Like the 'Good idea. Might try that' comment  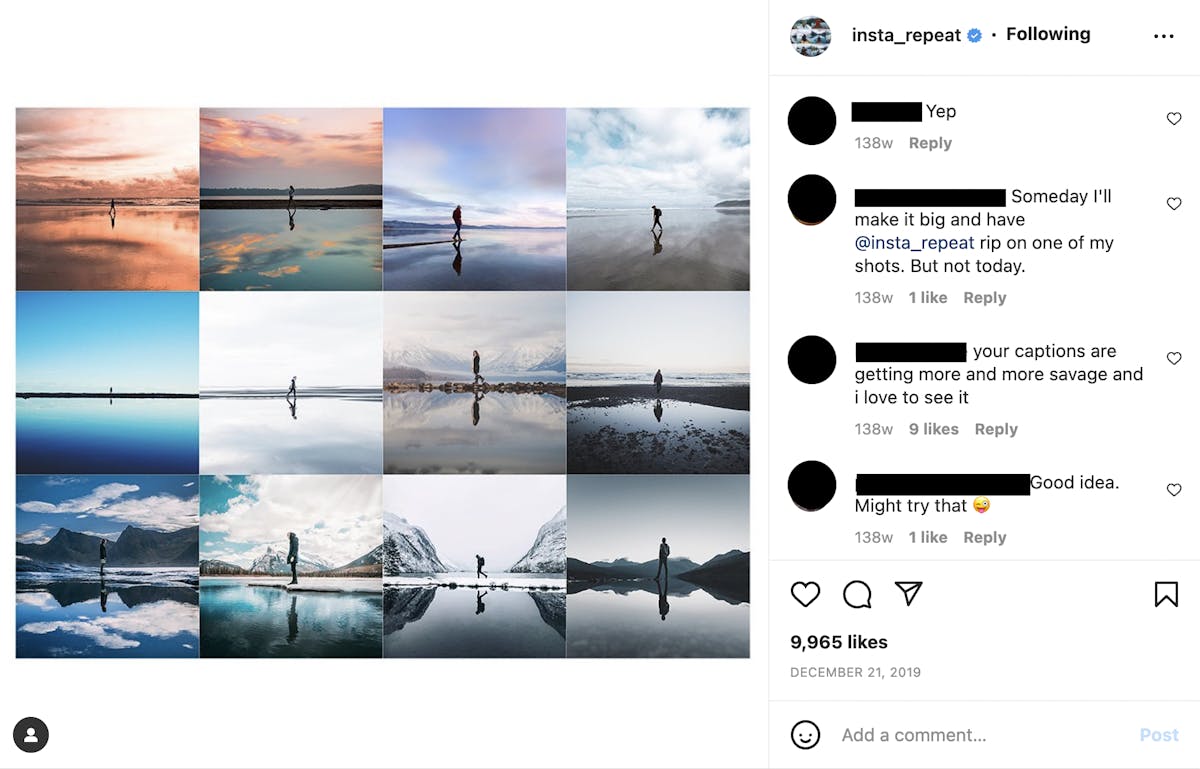(1173, 489)
